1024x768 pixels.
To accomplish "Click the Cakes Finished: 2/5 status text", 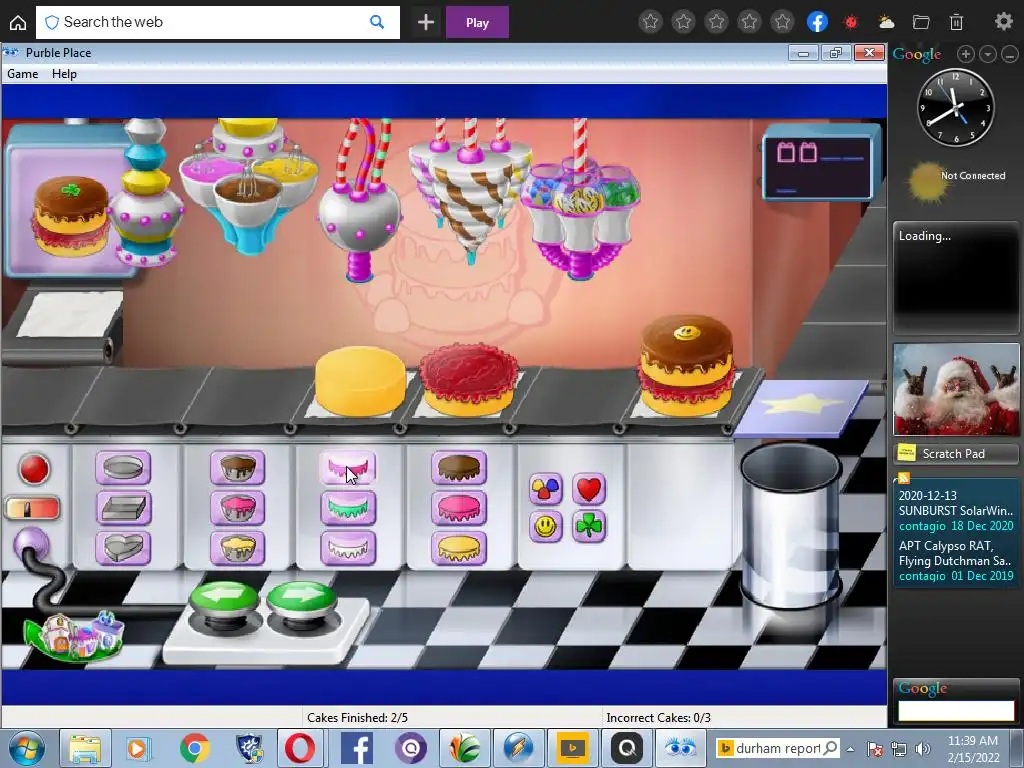I will point(357,718).
